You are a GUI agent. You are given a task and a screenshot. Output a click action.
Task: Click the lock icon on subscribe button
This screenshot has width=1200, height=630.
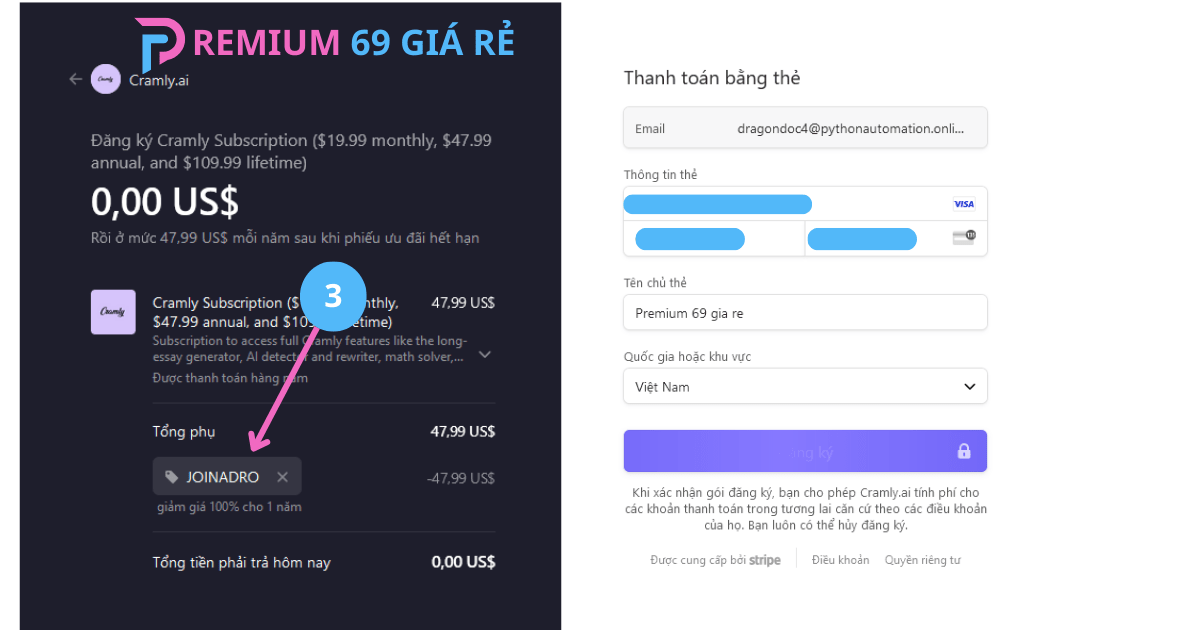[x=963, y=451]
